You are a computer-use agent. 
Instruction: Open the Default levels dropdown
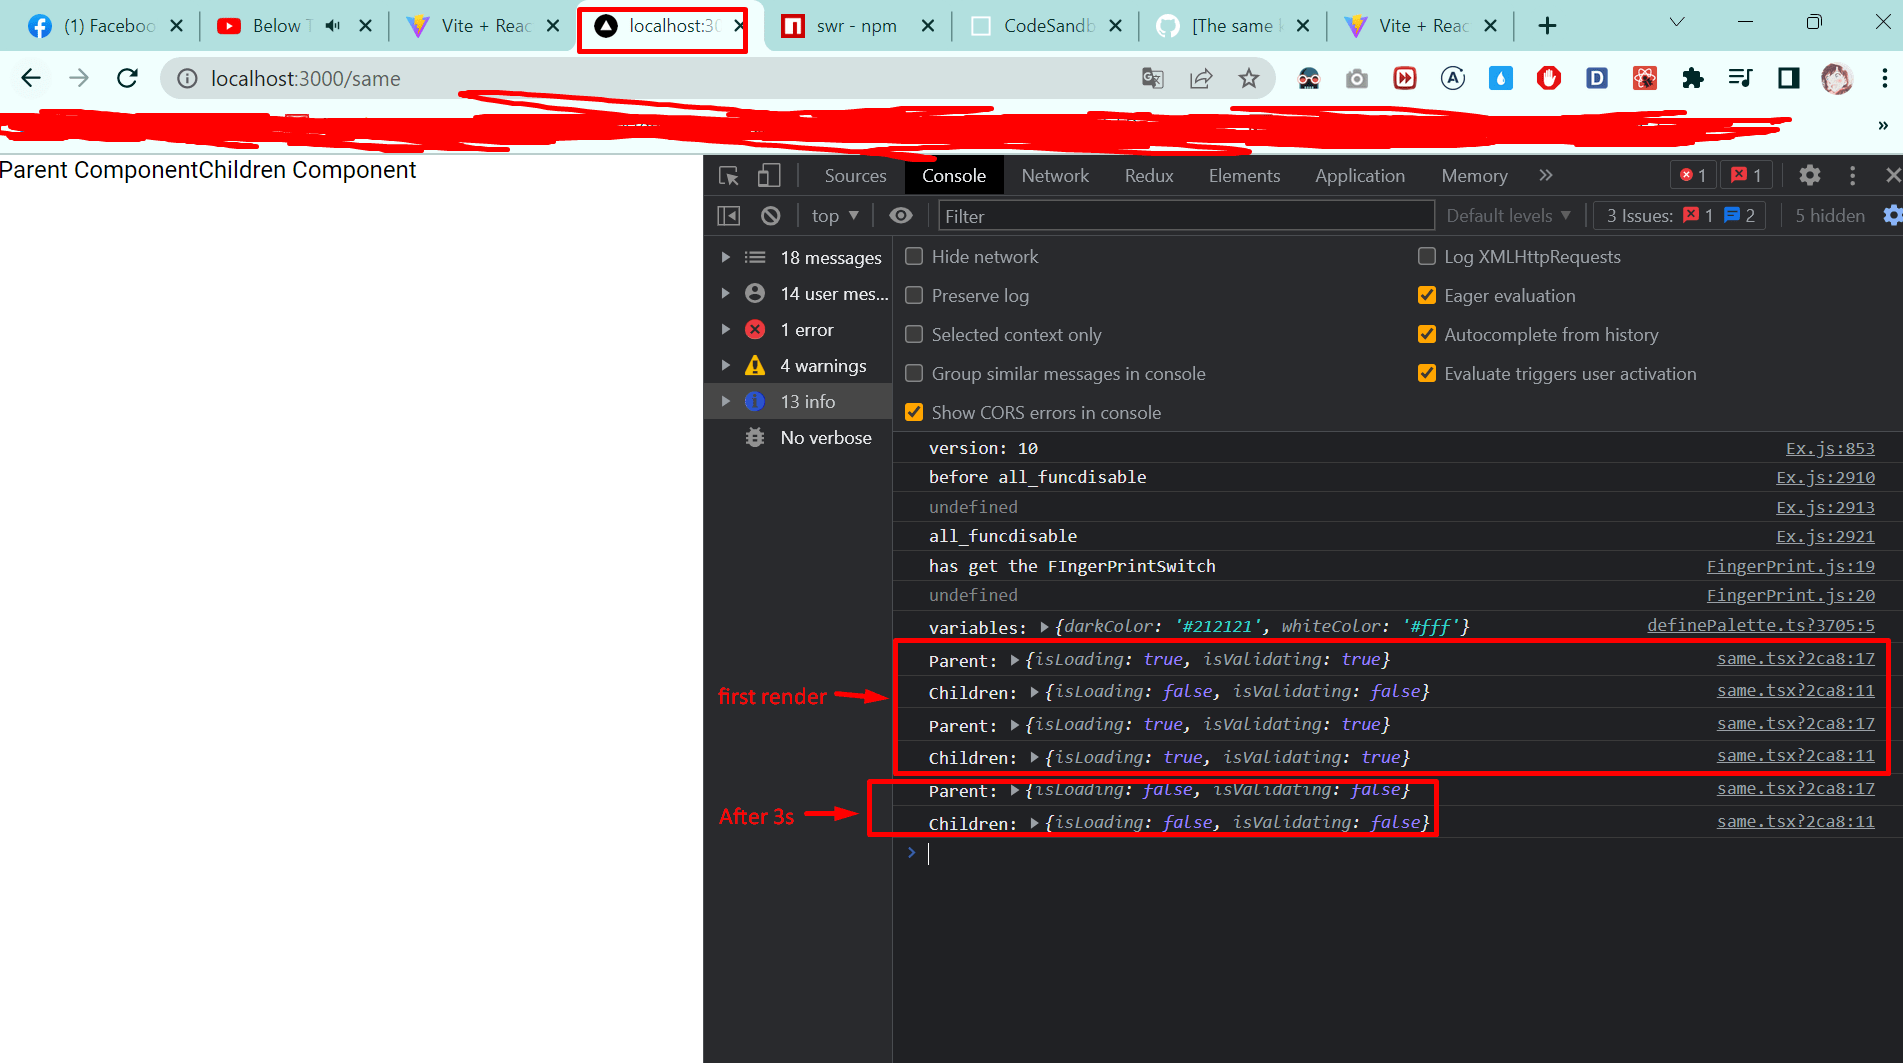pyautogui.click(x=1508, y=215)
